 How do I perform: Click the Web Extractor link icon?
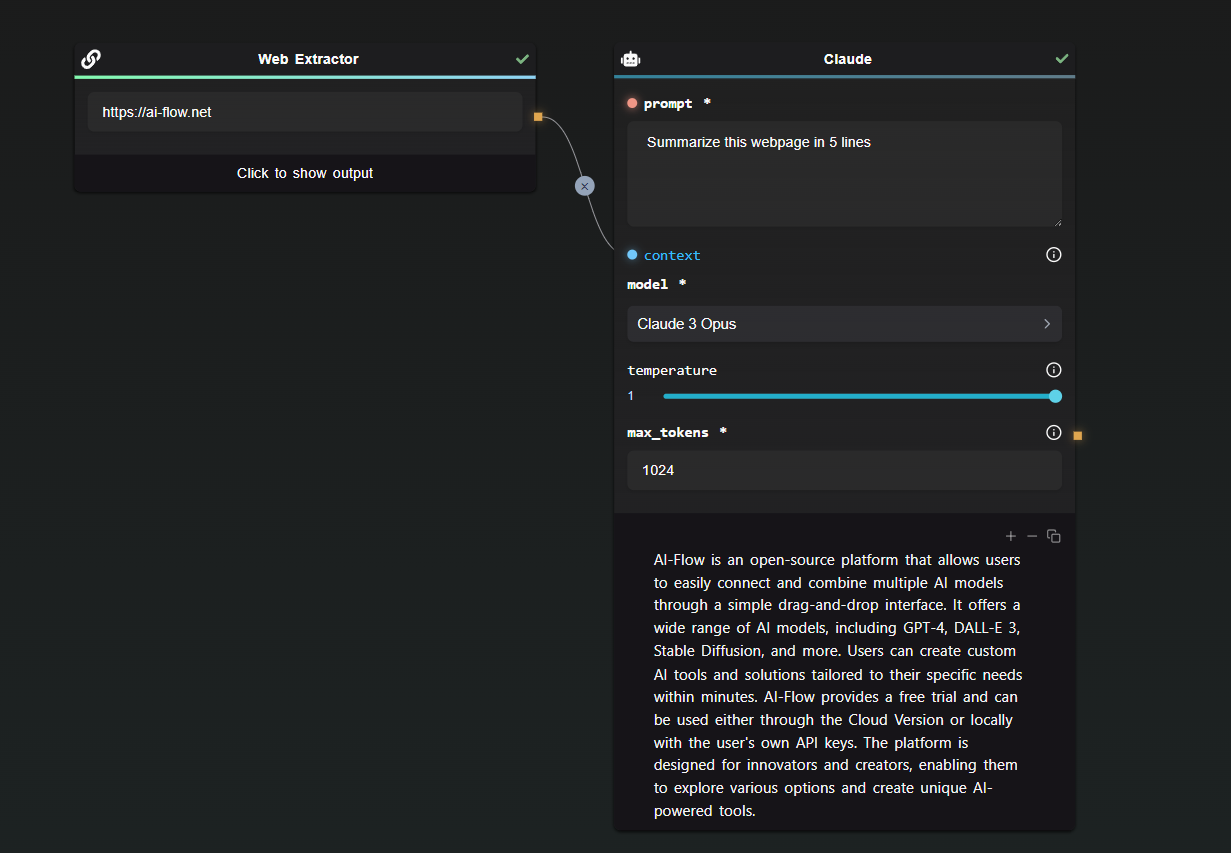click(x=91, y=59)
